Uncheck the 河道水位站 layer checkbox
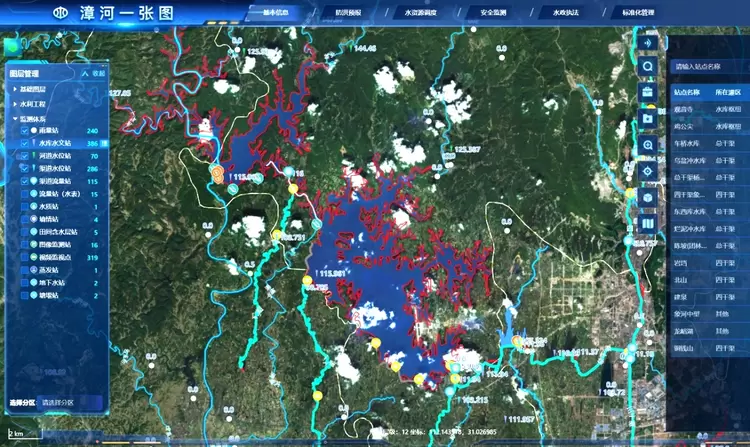Viewport: 750px width, 447px height. point(24,156)
